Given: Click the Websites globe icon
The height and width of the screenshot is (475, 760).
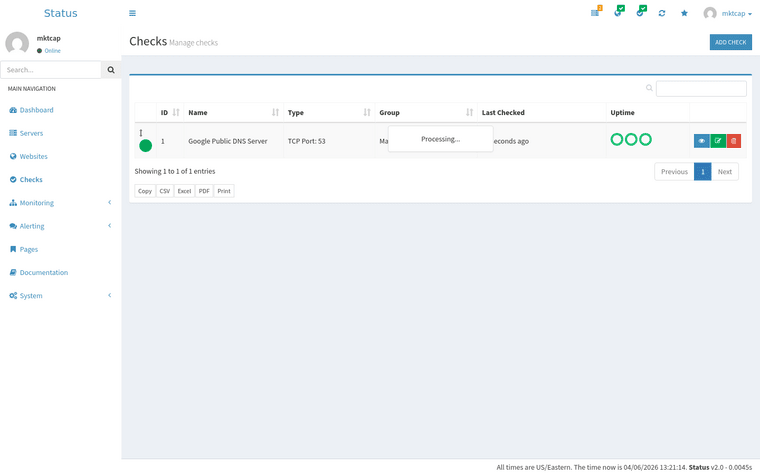Looking at the screenshot, I should point(13,156).
